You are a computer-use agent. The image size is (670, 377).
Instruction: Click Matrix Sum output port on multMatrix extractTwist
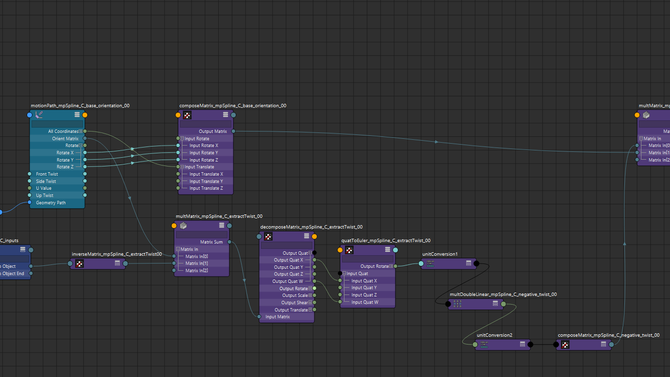[x=229, y=242]
